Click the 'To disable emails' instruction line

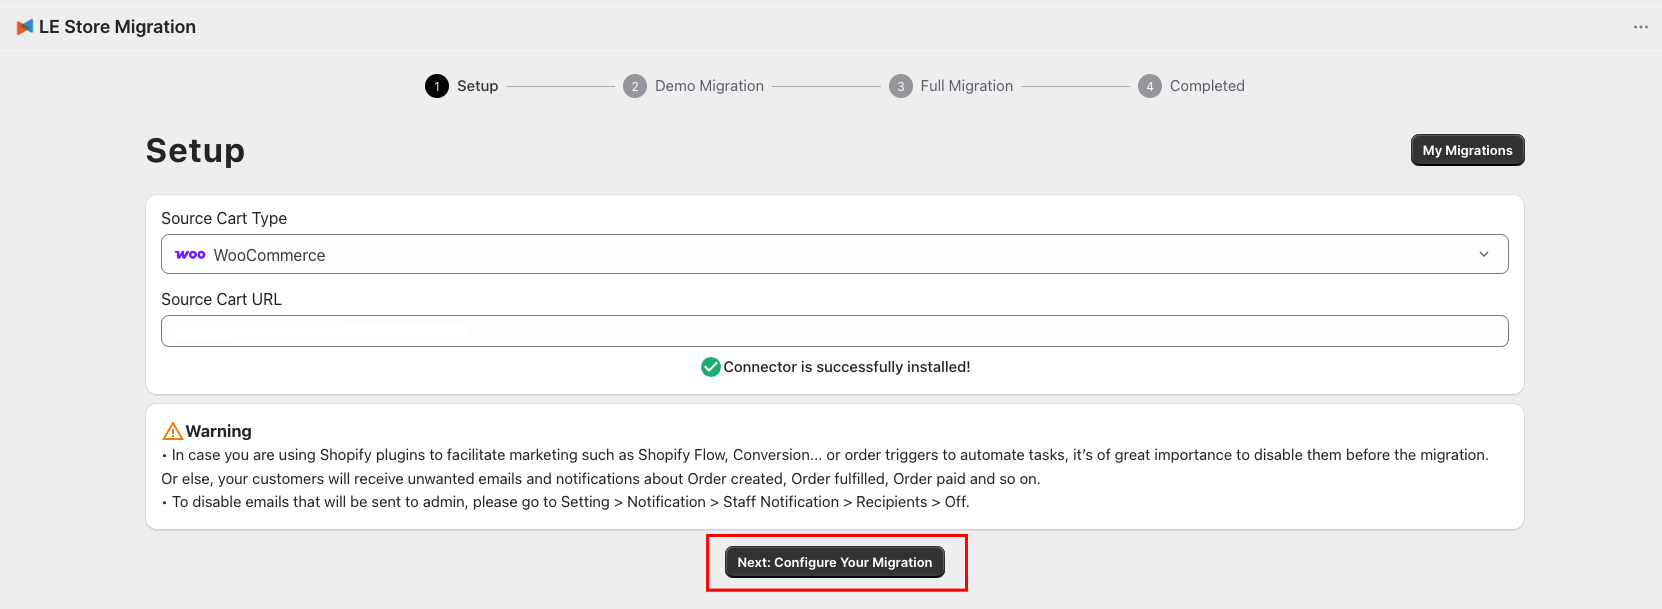pos(565,502)
